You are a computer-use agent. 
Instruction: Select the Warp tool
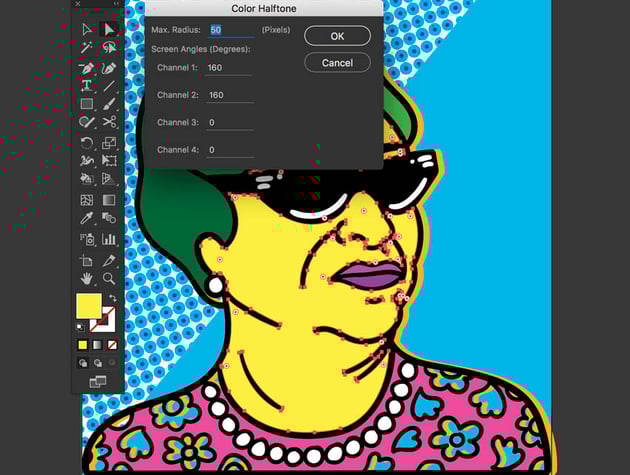(87, 160)
